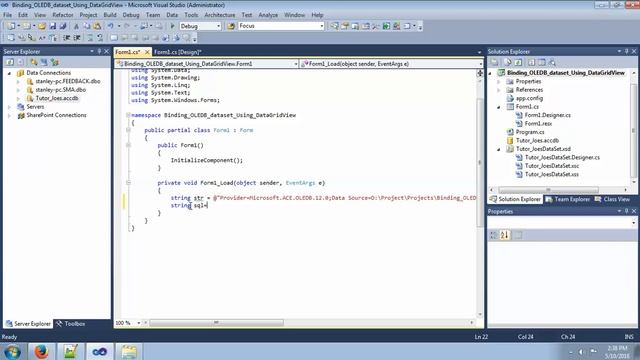Image resolution: width=640 pixels, height=360 pixels.
Task: Select app.config in Solution Explorer
Action: [529, 98]
